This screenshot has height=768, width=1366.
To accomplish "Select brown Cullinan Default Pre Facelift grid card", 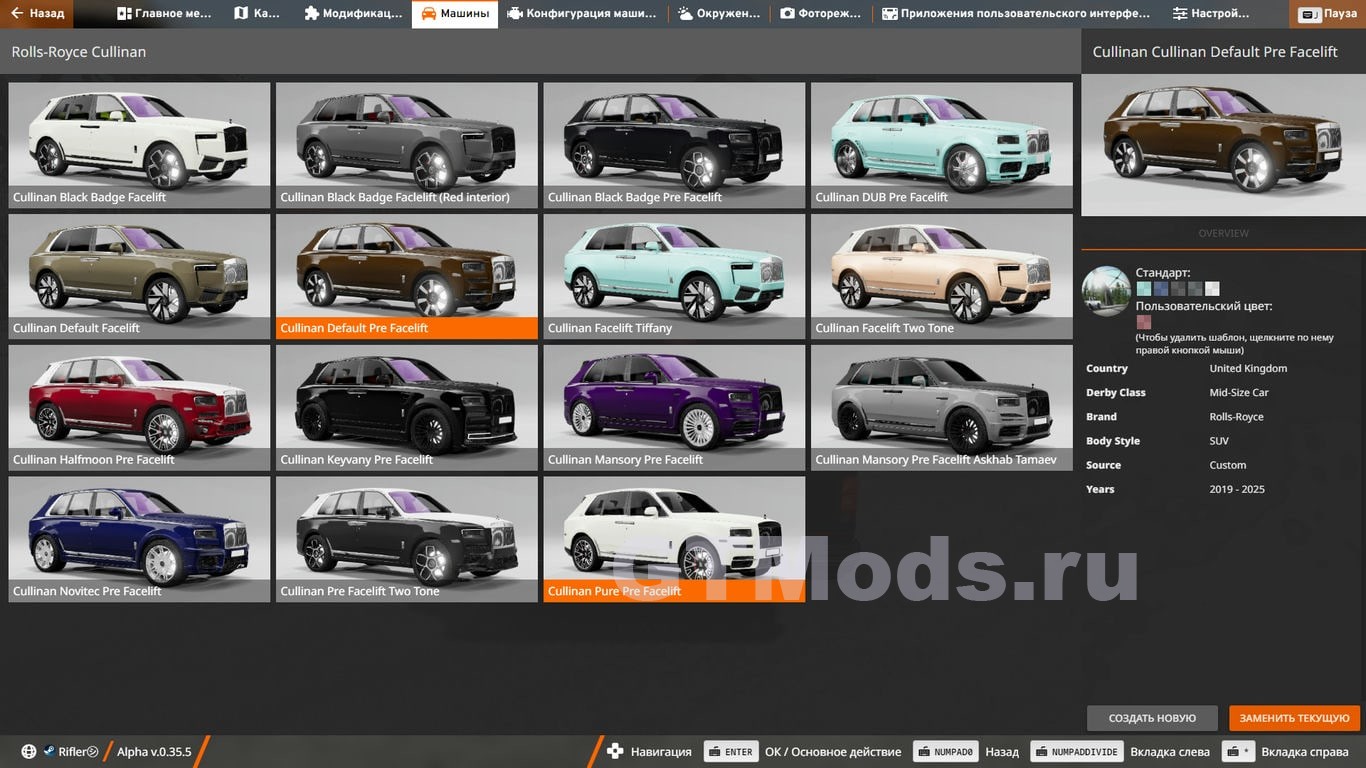I will (x=407, y=276).
